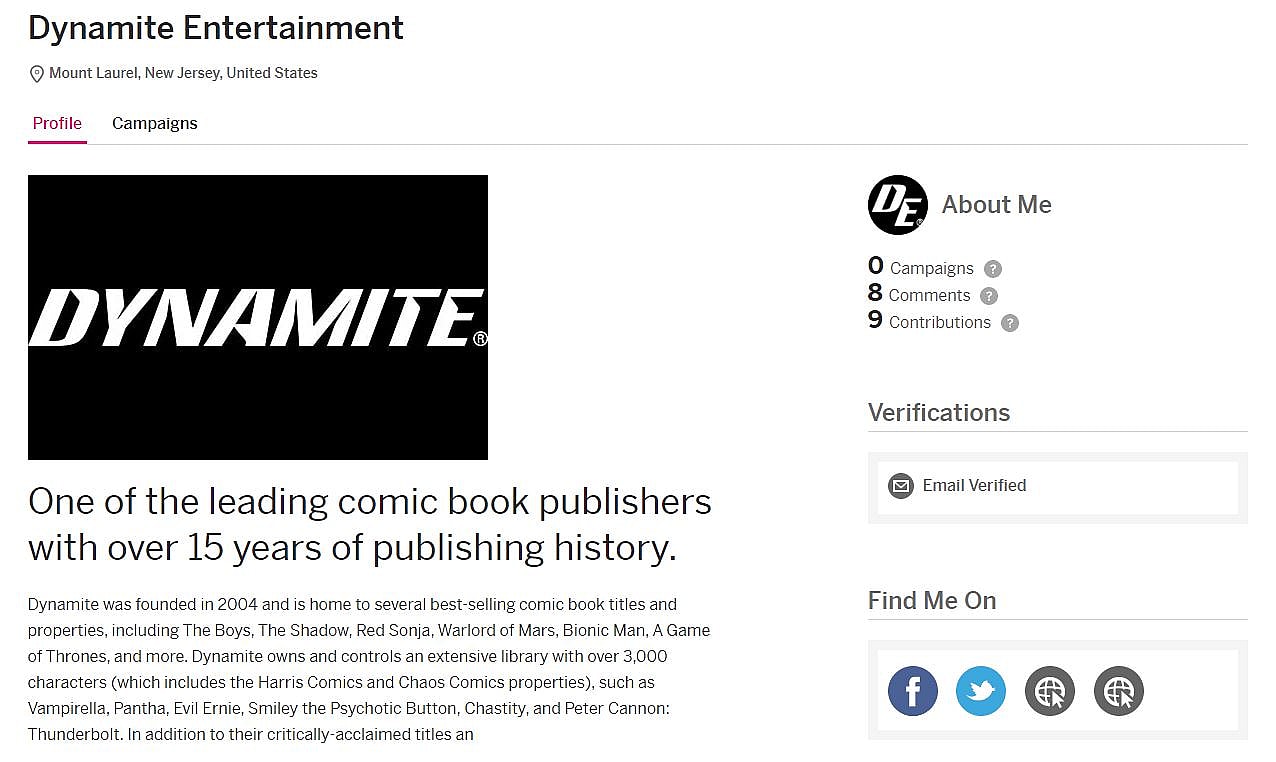Click the location pin icon
This screenshot has height=762, width=1276.
37,74
